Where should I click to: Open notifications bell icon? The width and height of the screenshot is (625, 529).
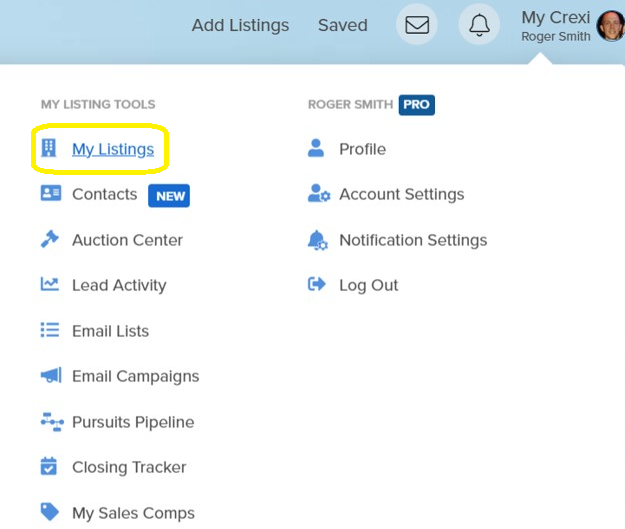click(x=479, y=25)
